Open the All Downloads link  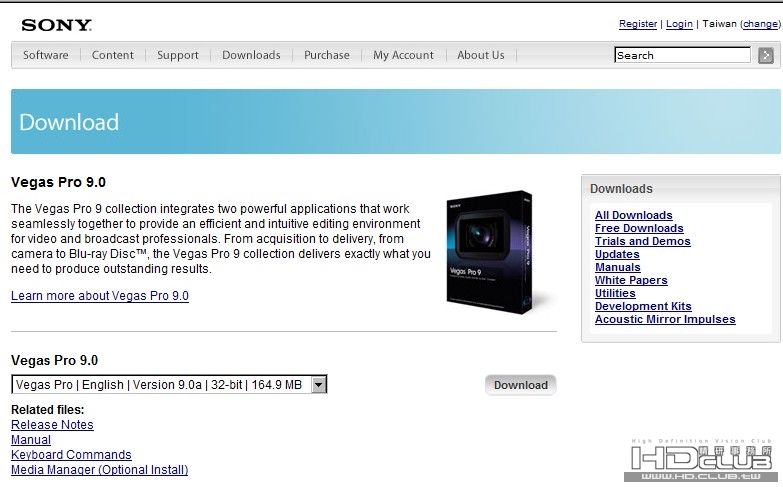(x=634, y=215)
